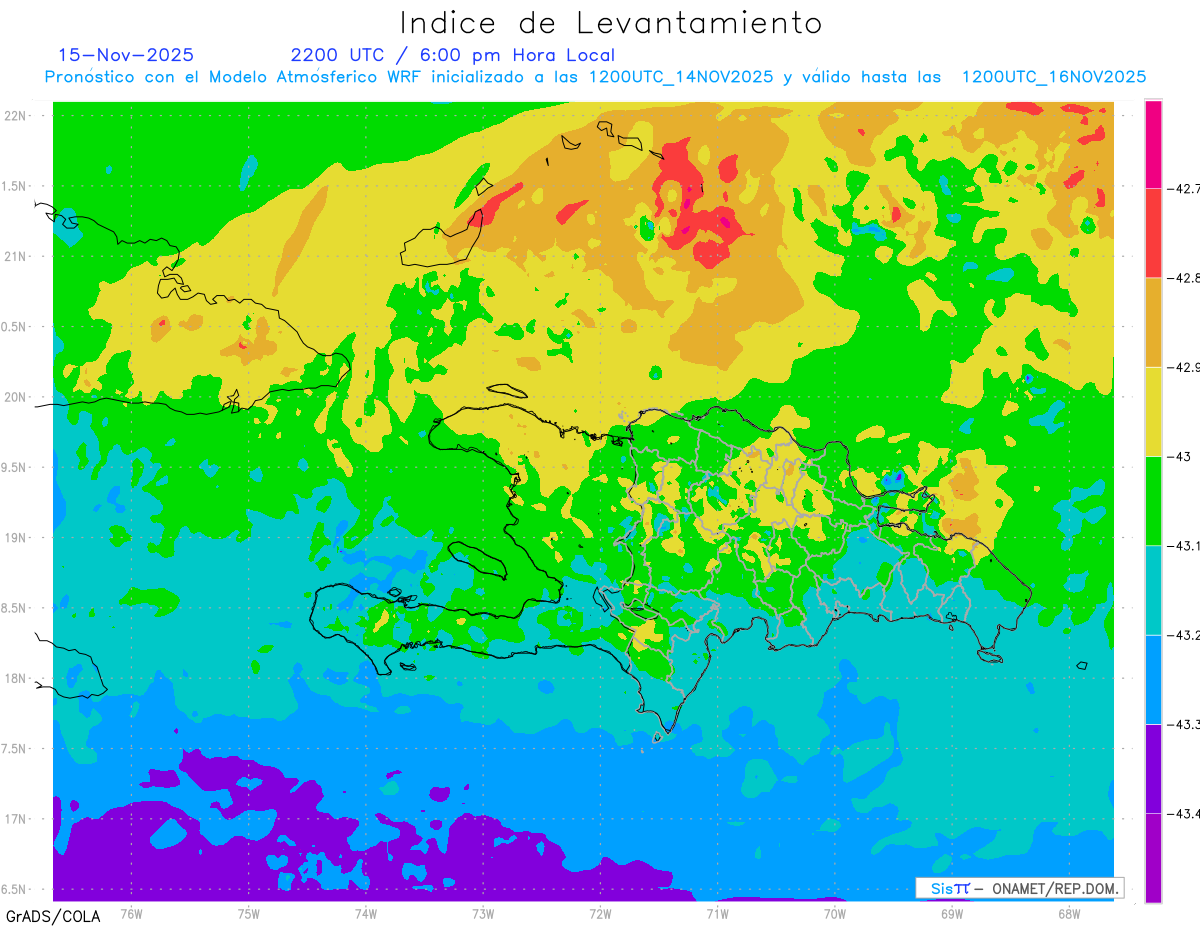Pick the bright blue segment of the color bar
The height and width of the screenshot is (927, 1200).
tap(1153, 679)
